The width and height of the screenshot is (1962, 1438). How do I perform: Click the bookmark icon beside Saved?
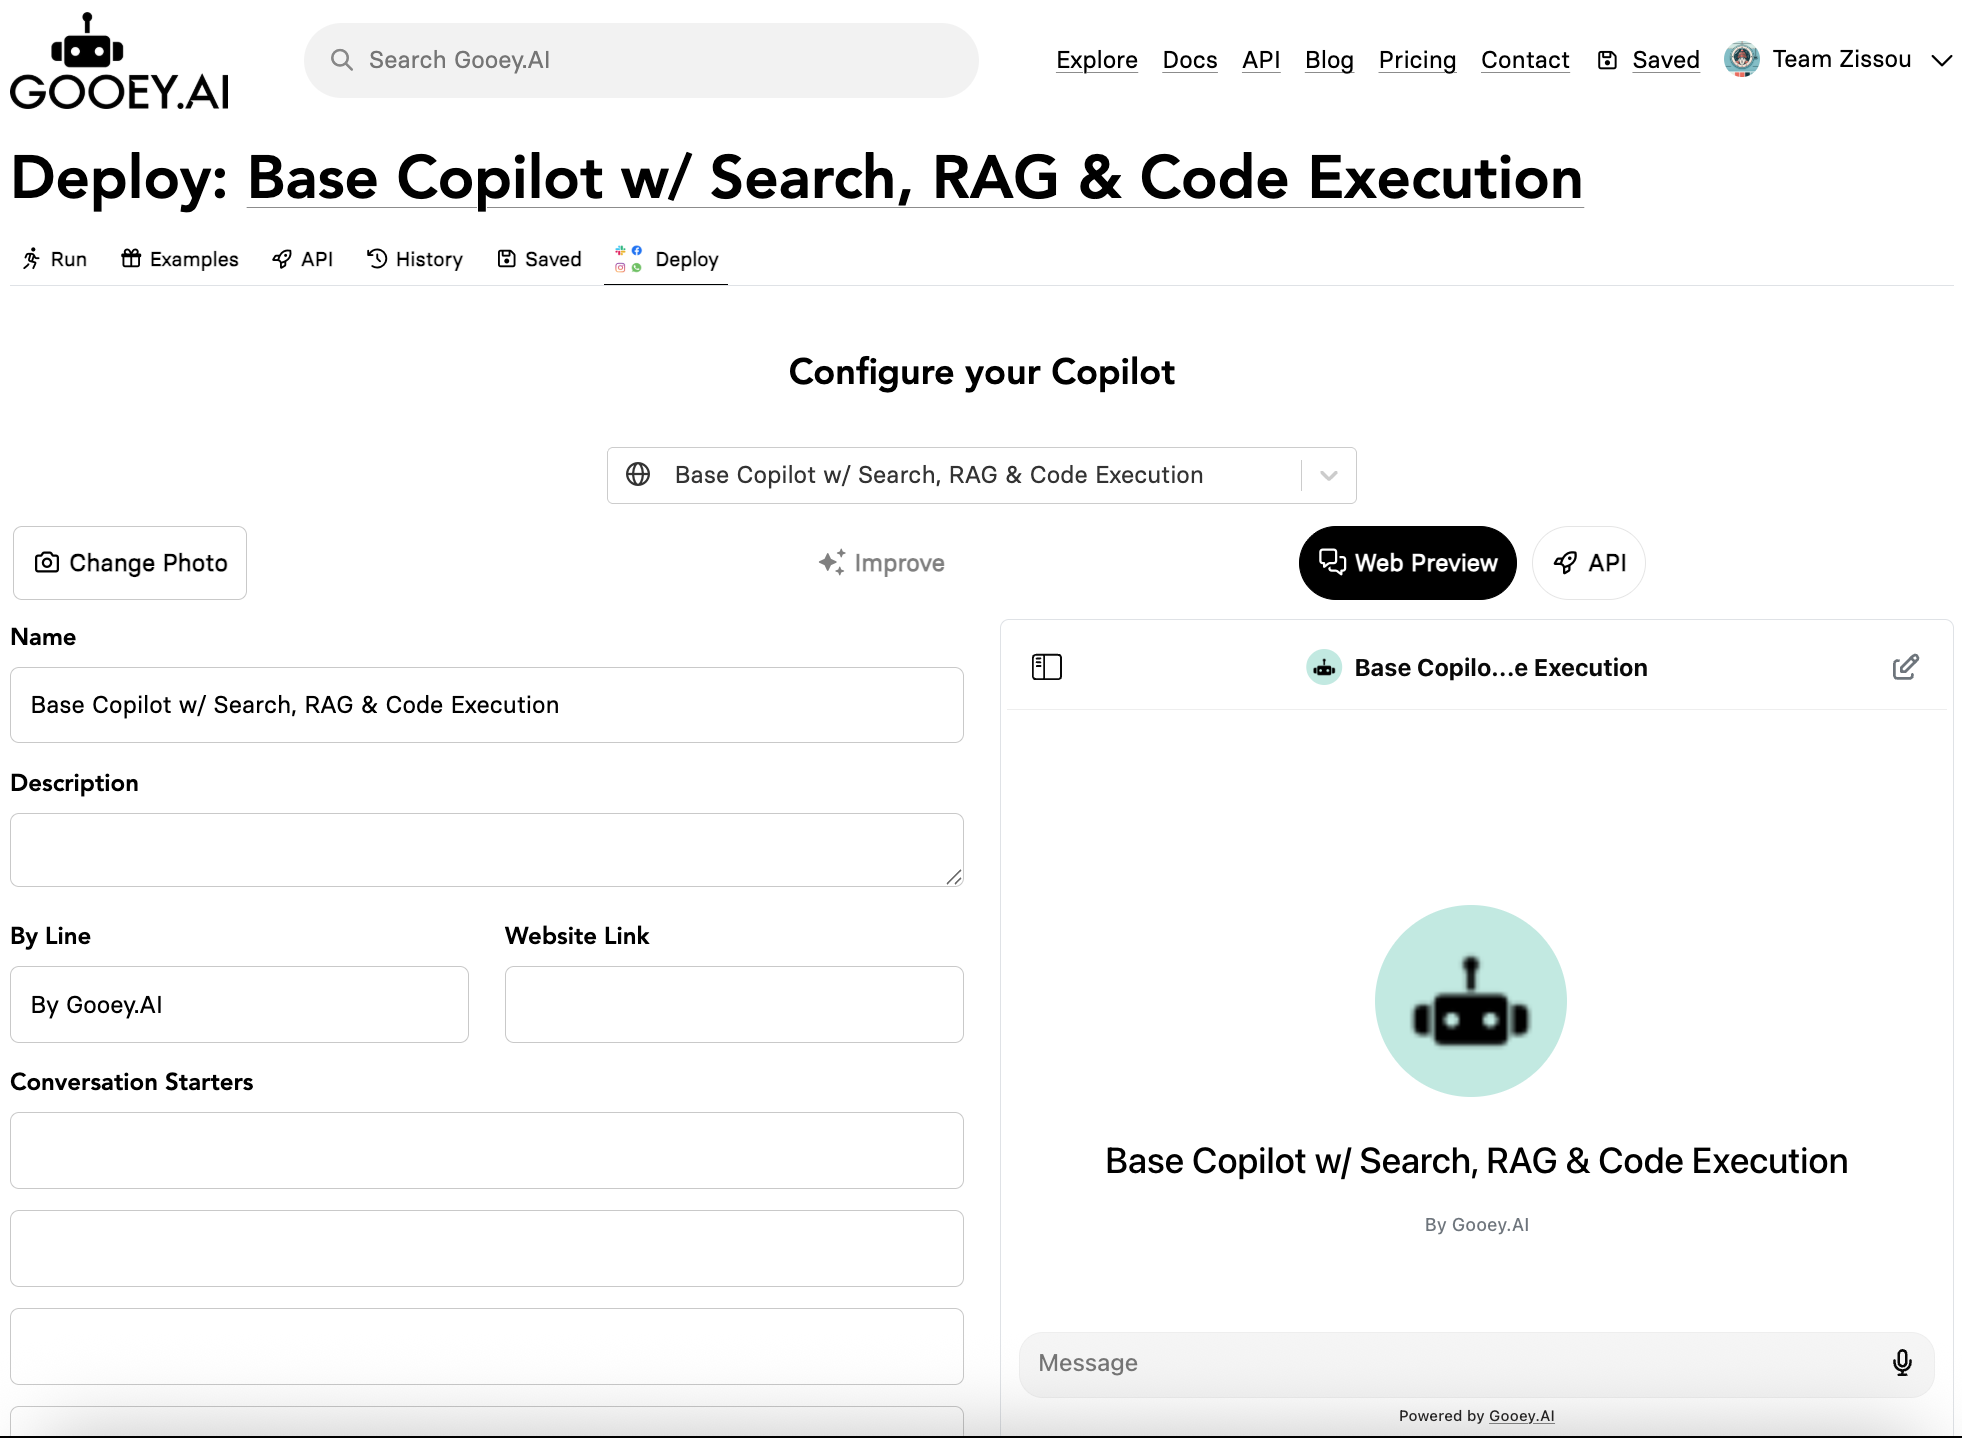click(x=1607, y=60)
